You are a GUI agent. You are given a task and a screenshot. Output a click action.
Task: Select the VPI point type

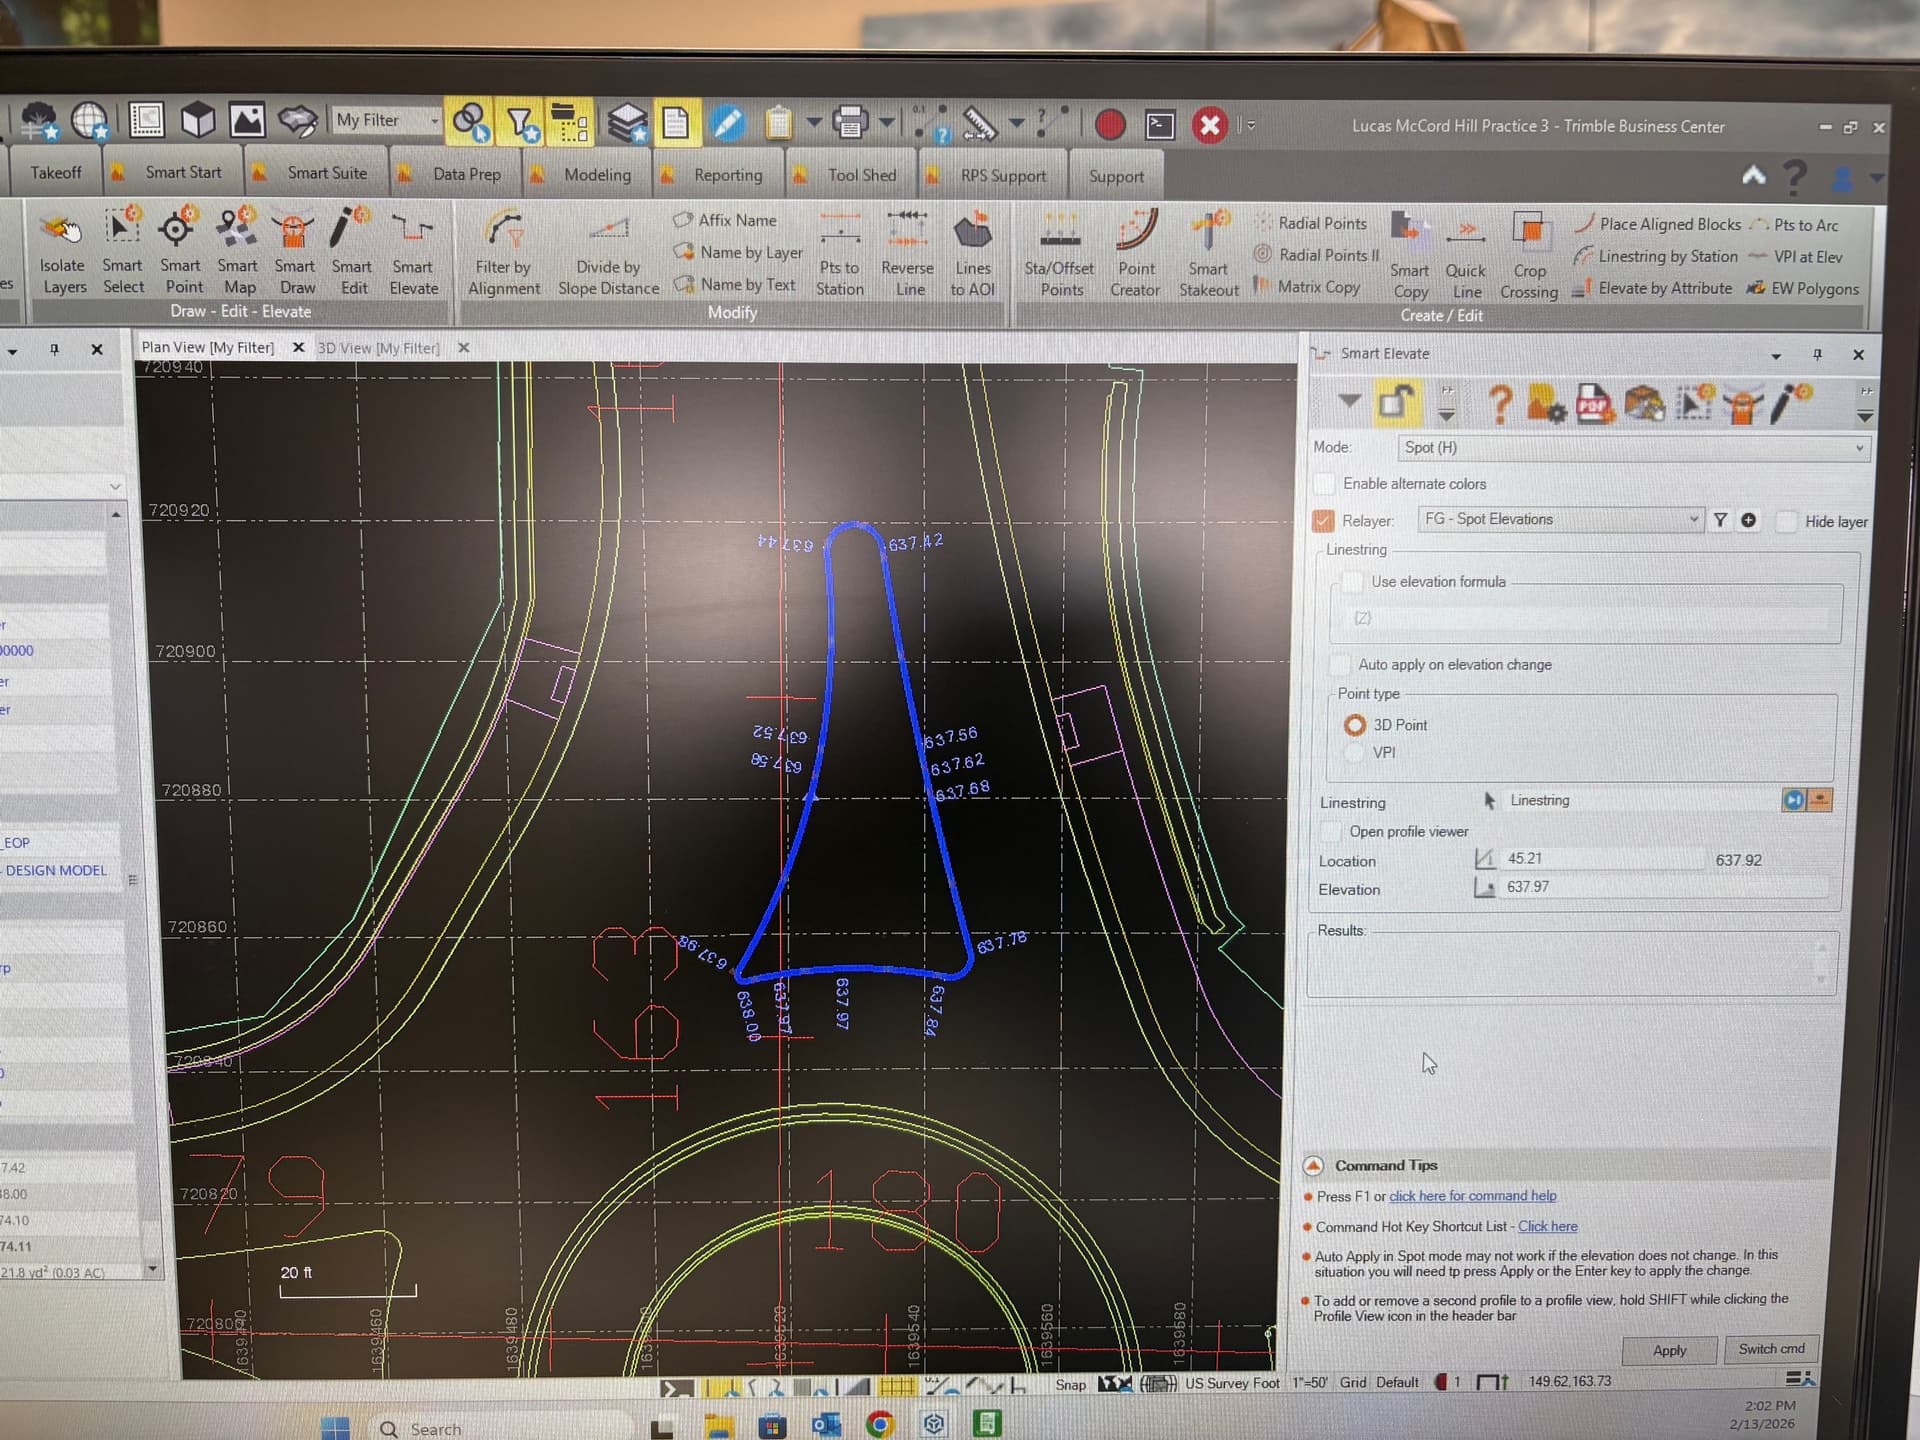tap(1355, 753)
